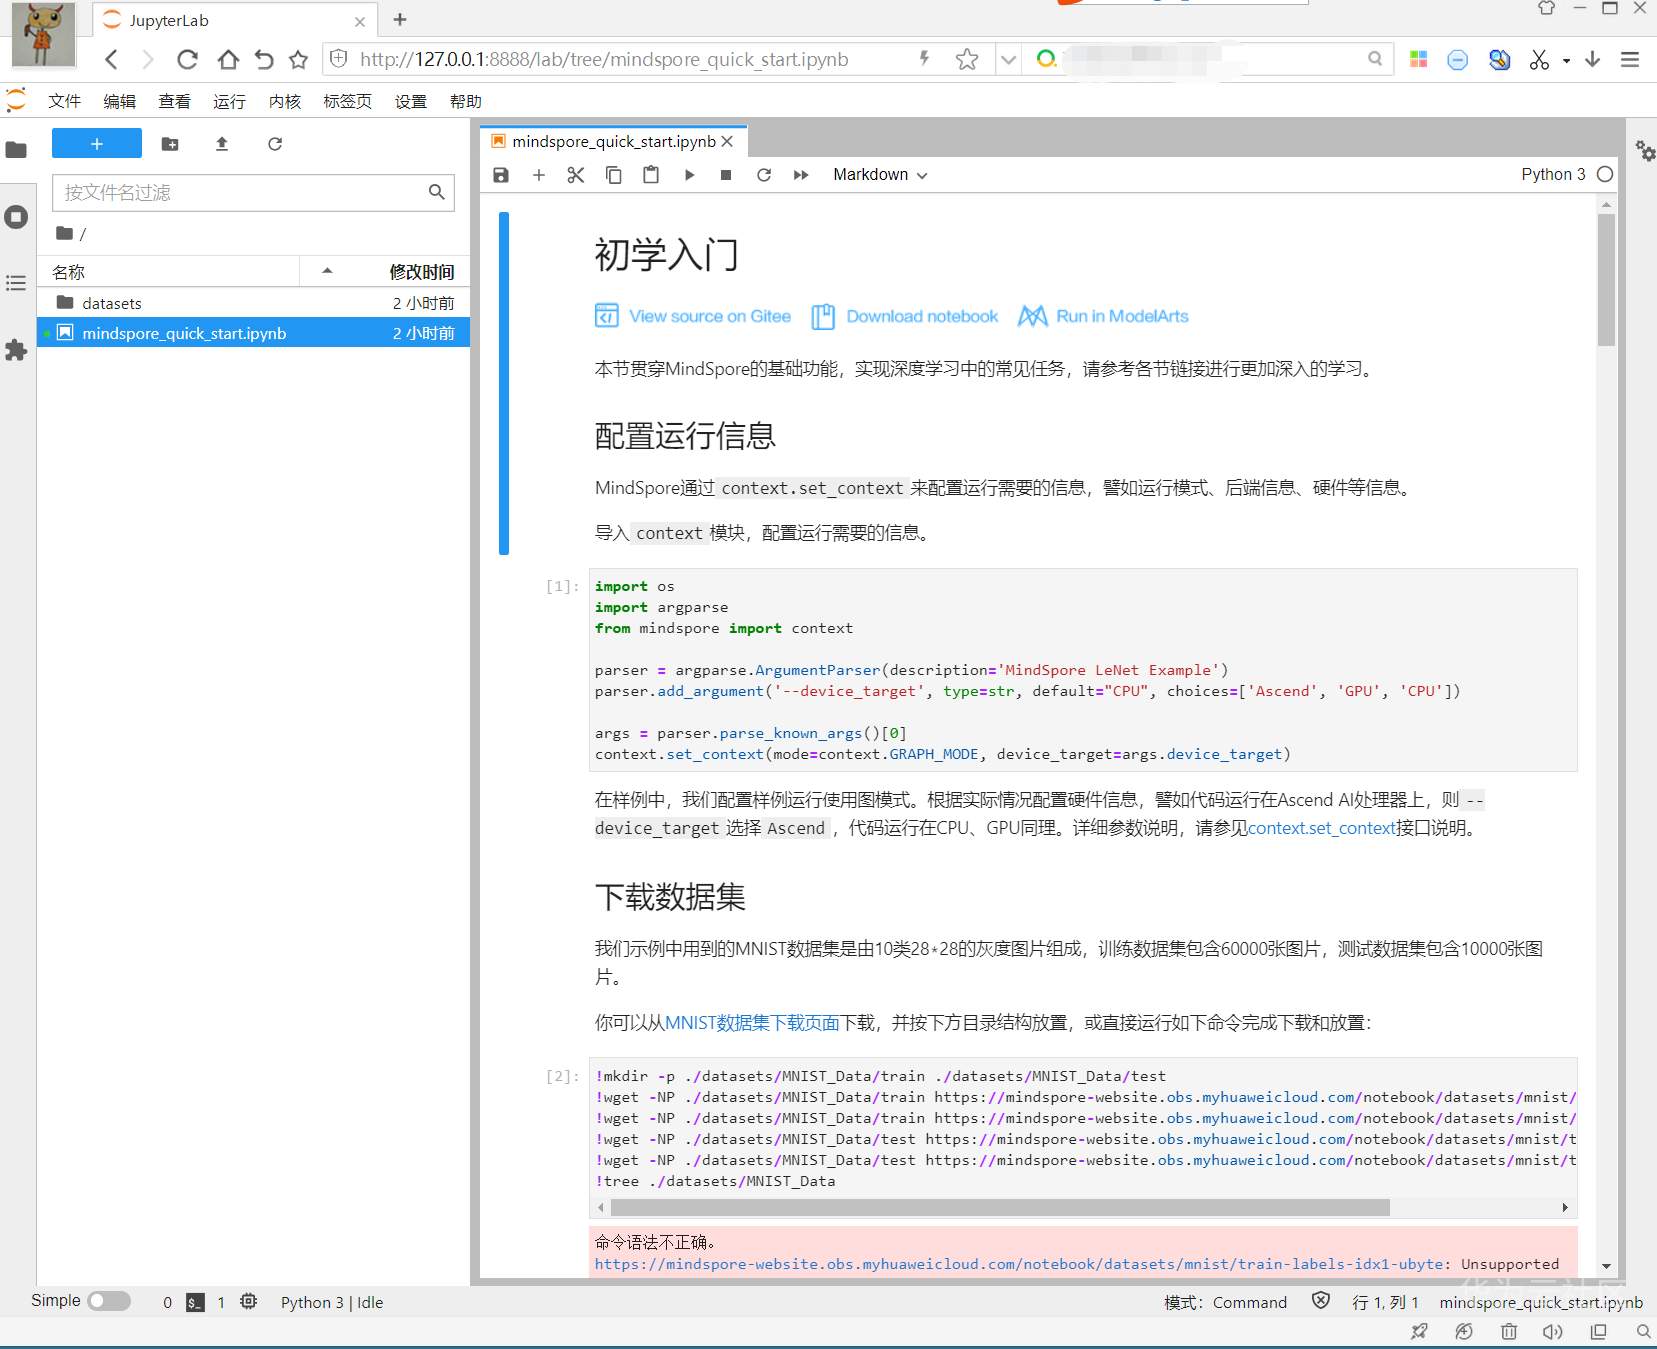Open the 设置 menu
This screenshot has width=1657, height=1349.
tap(411, 101)
